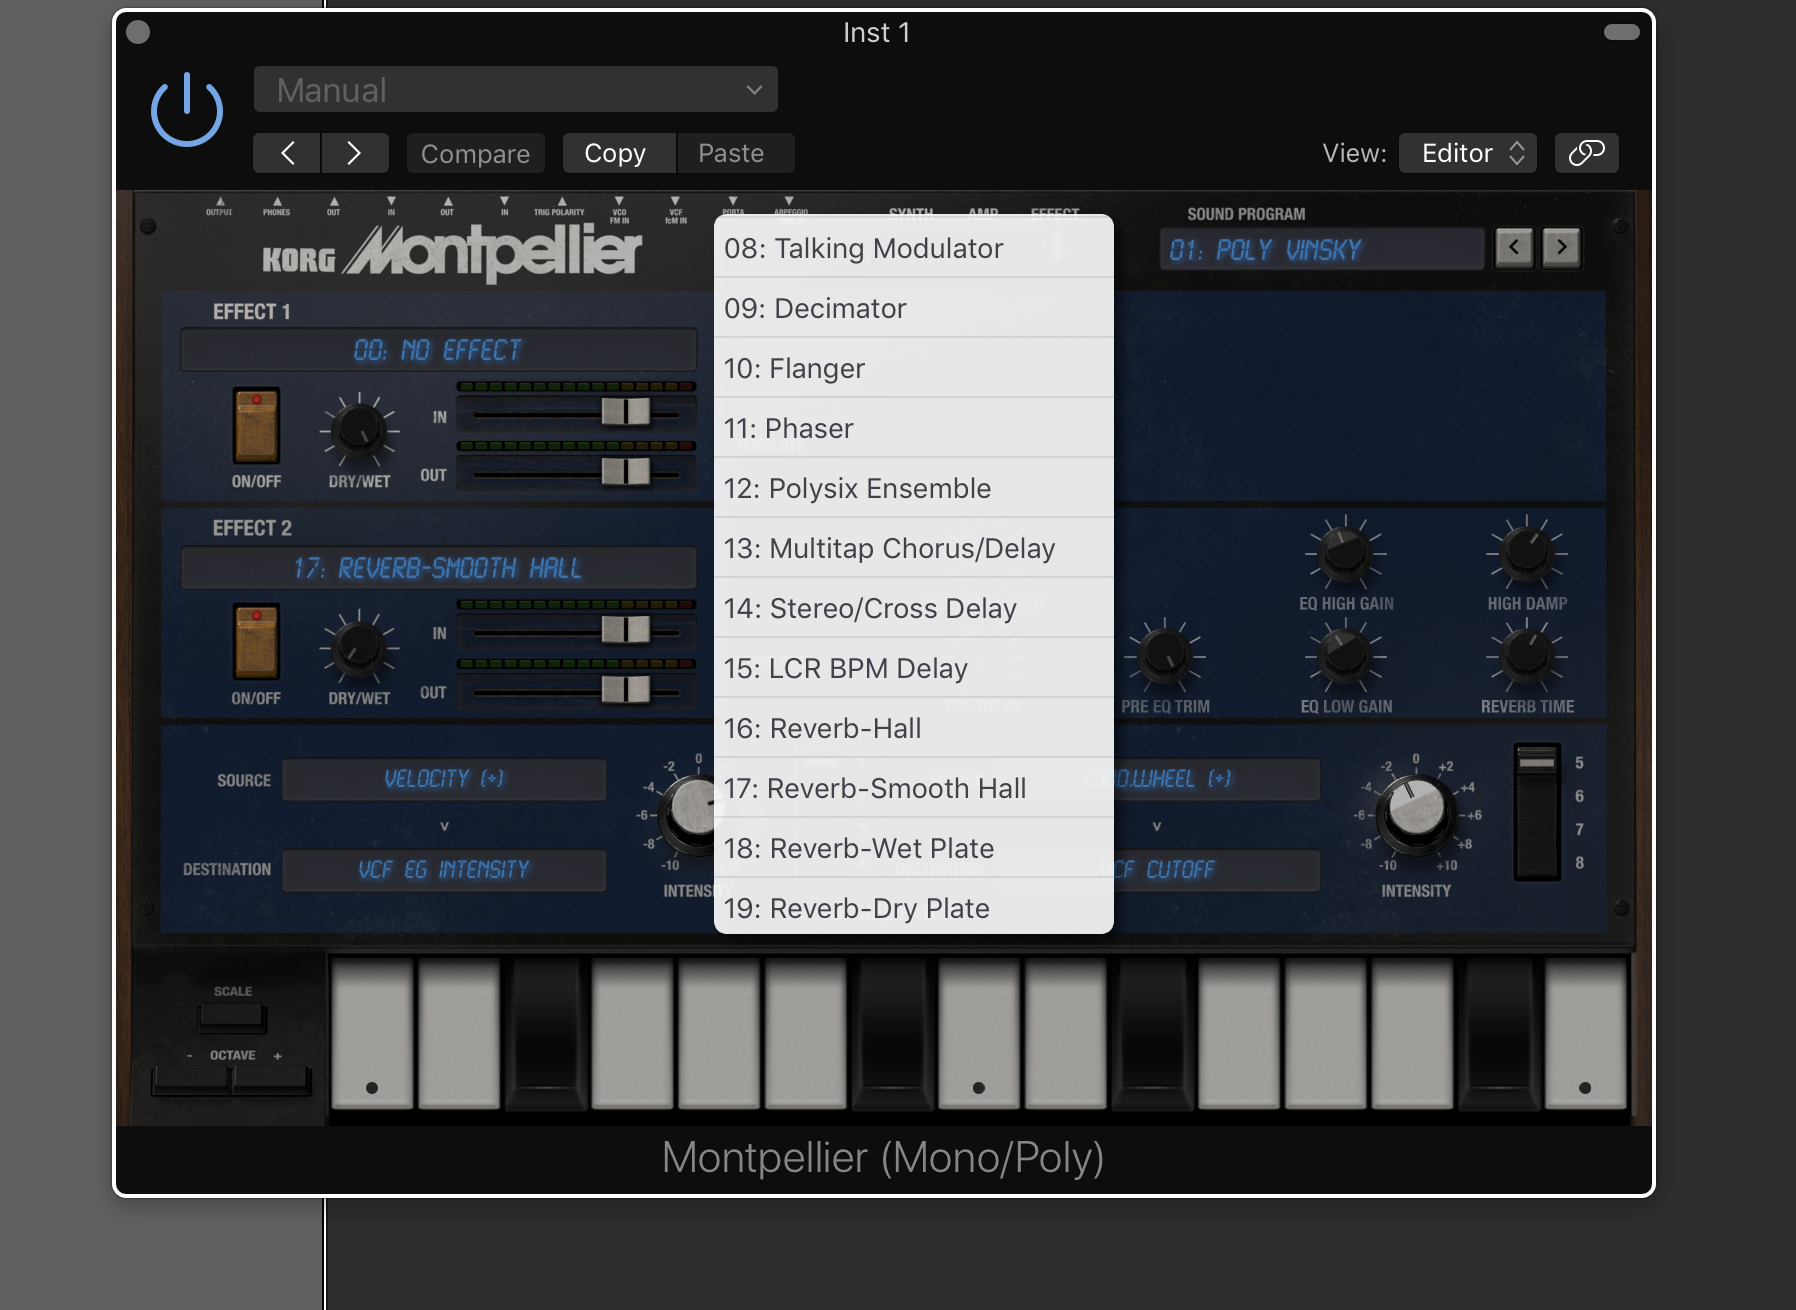The width and height of the screenshot is (1796, 1310).
Task: Open the MODWHEEL source selector
Action: pos(1216,779)
